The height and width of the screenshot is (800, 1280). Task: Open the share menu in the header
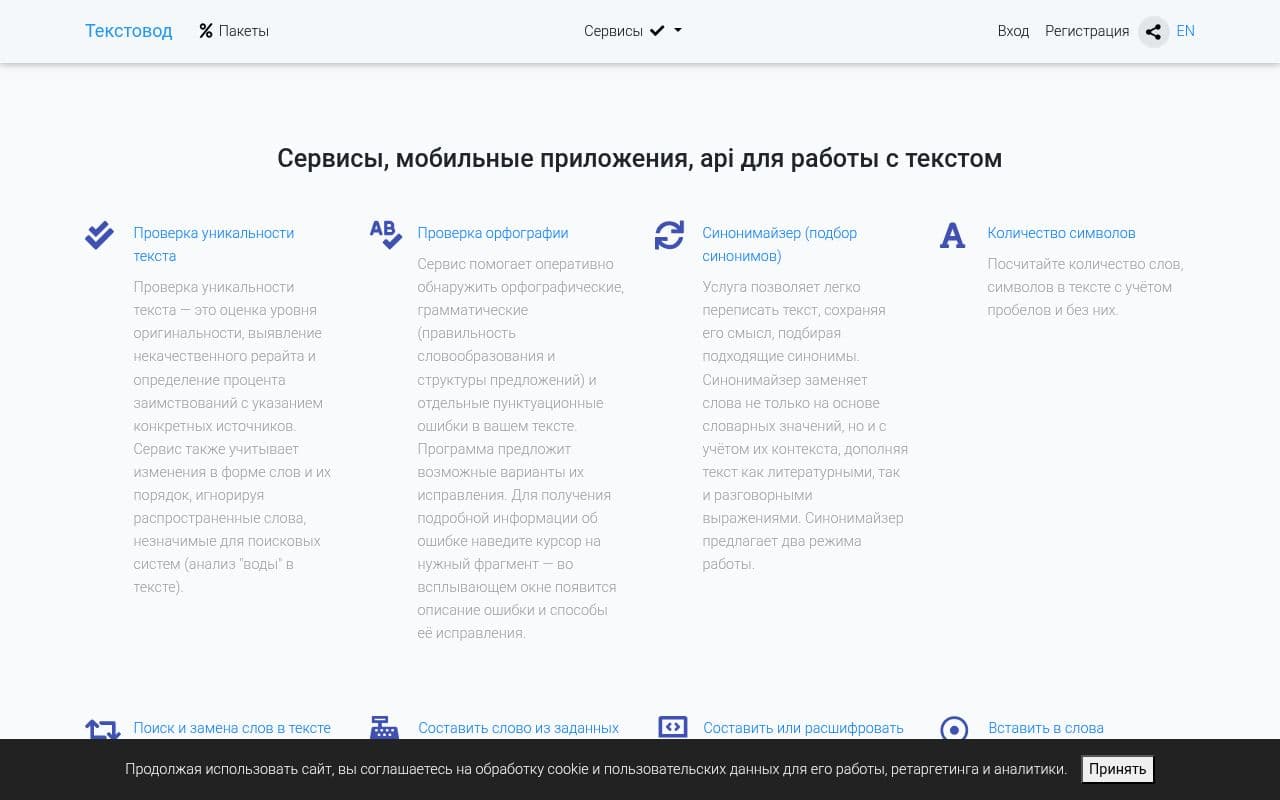(x=1153, y=31)
